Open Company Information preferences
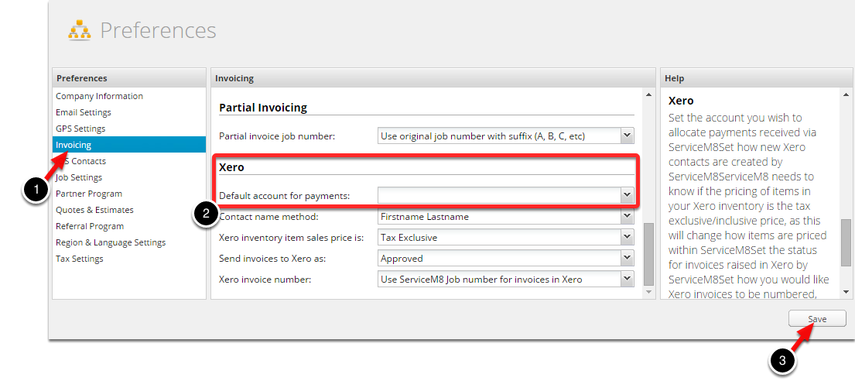 (x=99, y=96)
